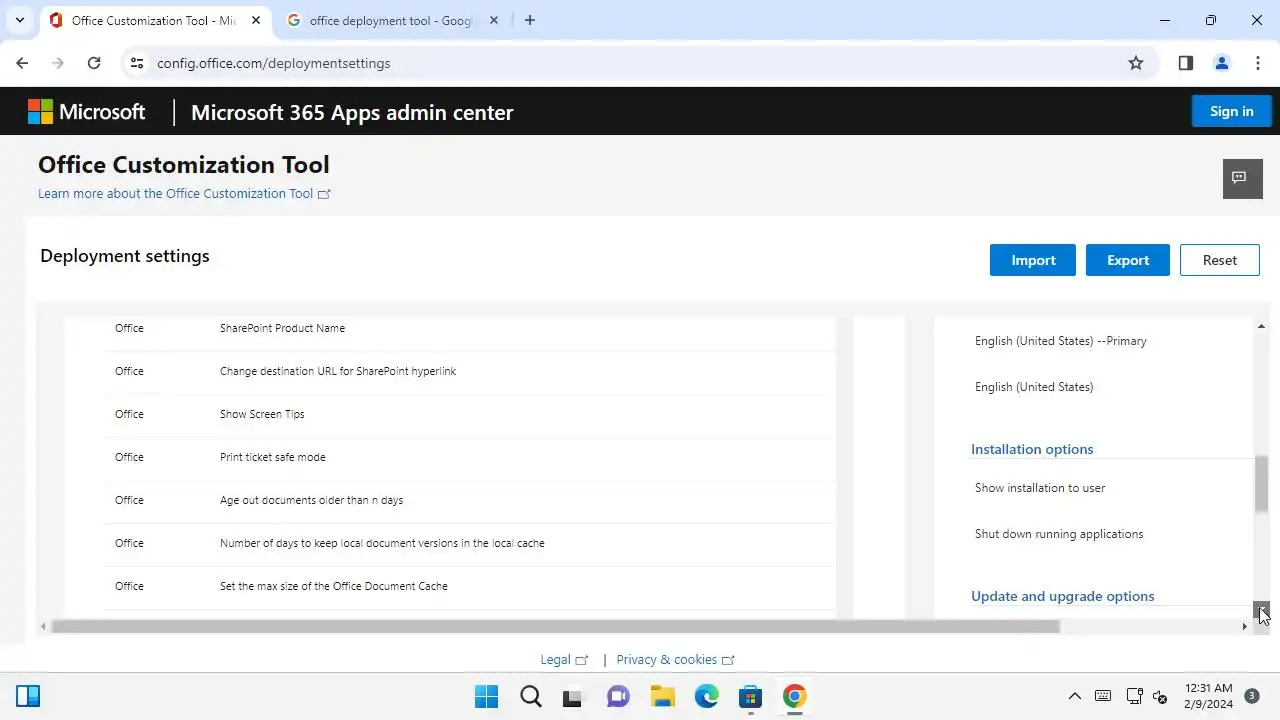
Task: Open notification center badge
Action: pyautogui.click(x=1252, y=696)
